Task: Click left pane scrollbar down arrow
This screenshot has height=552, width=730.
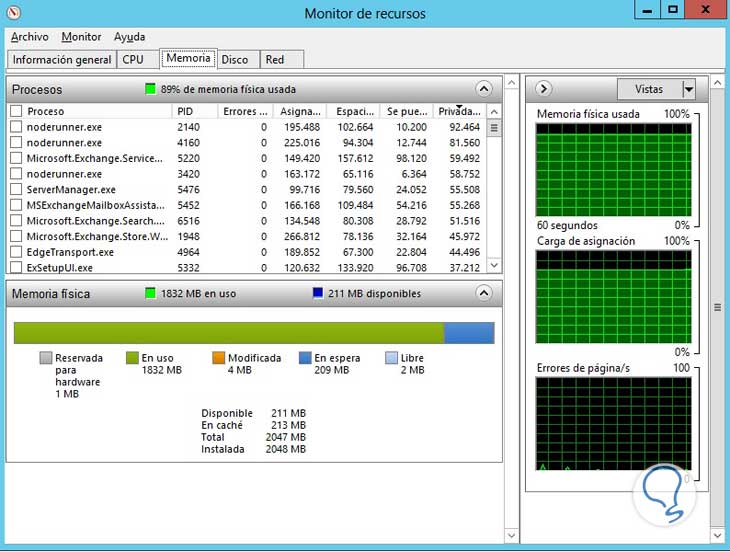Action: pos(511,535)
